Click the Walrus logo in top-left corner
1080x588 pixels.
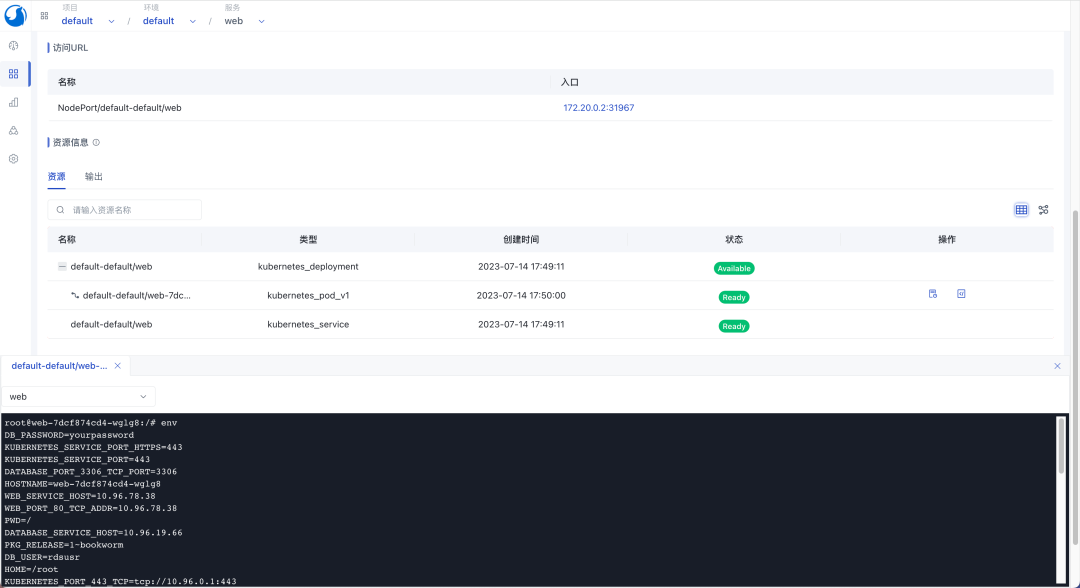tap(15, 15)
